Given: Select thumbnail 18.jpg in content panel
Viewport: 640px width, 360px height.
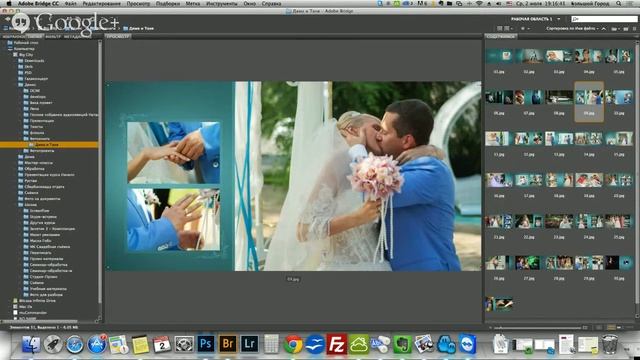Looking at the screenshot, I should (559, 180).
